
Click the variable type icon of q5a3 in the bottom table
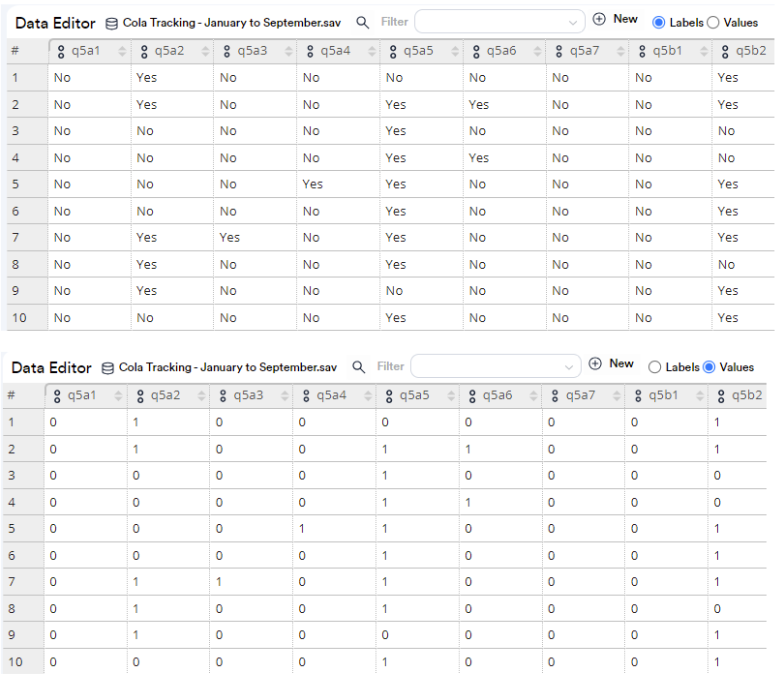(223, 396)
